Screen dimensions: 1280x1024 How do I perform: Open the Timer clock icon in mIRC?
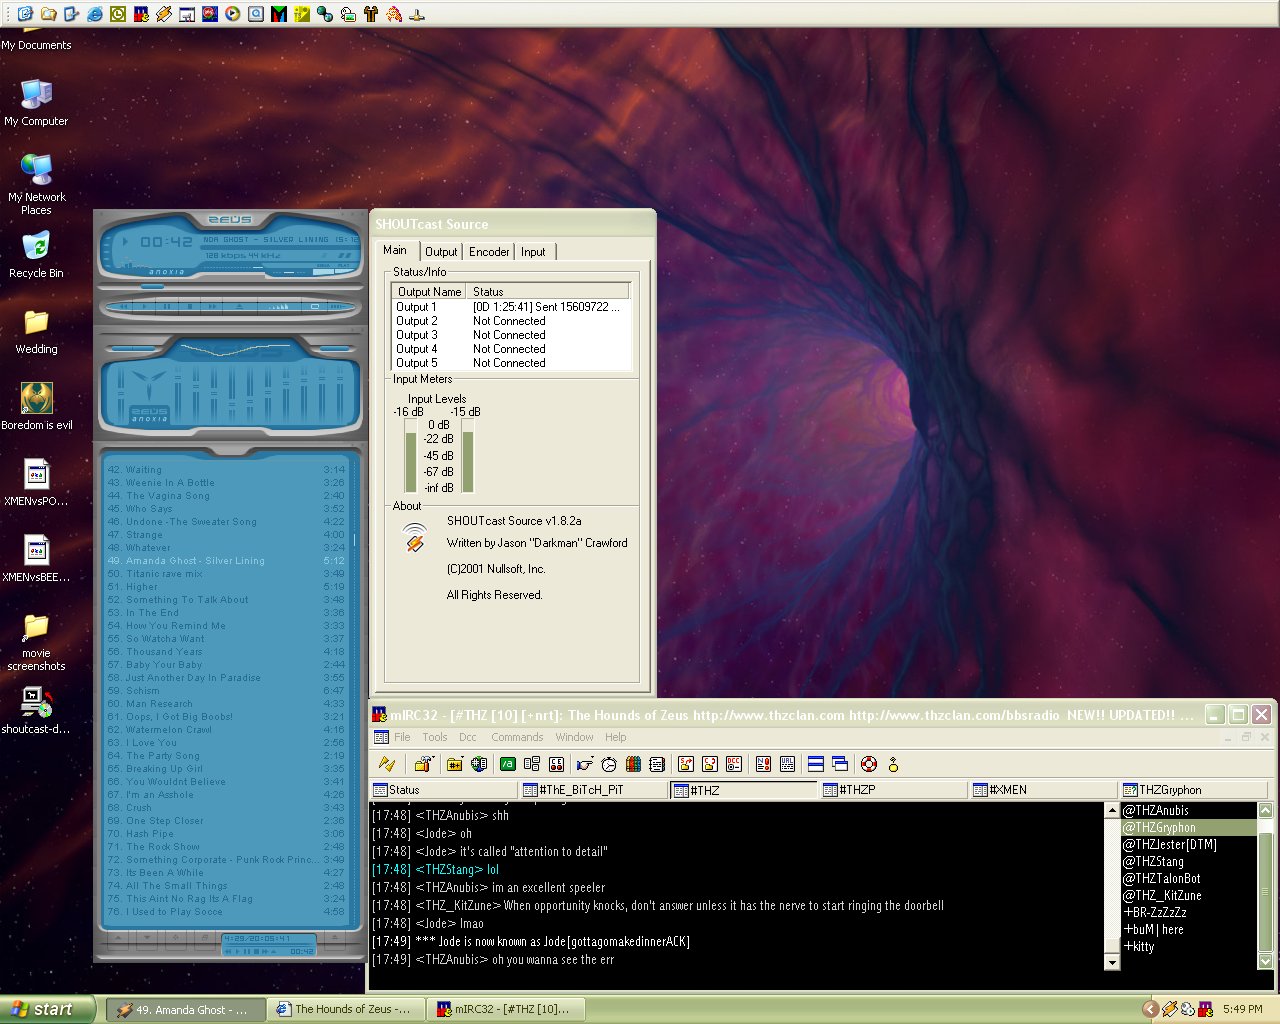(x=609, y=764)
